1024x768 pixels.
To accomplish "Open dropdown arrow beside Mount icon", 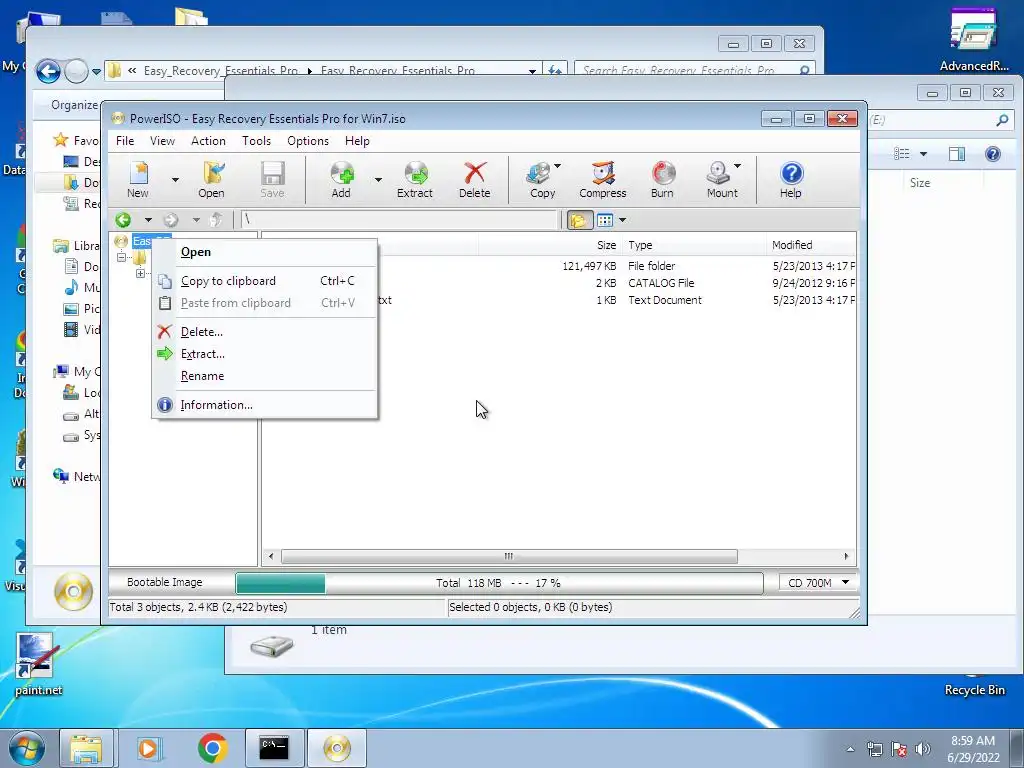I will (x=737, y=166).
